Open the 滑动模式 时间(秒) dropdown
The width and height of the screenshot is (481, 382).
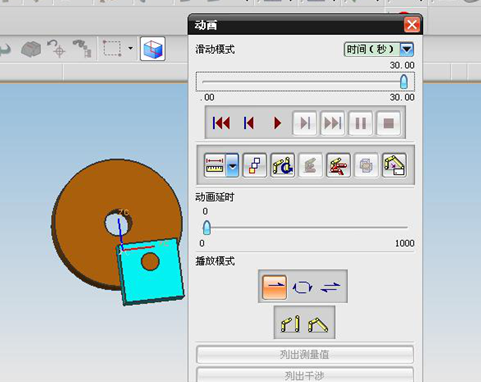click(407, 49)
